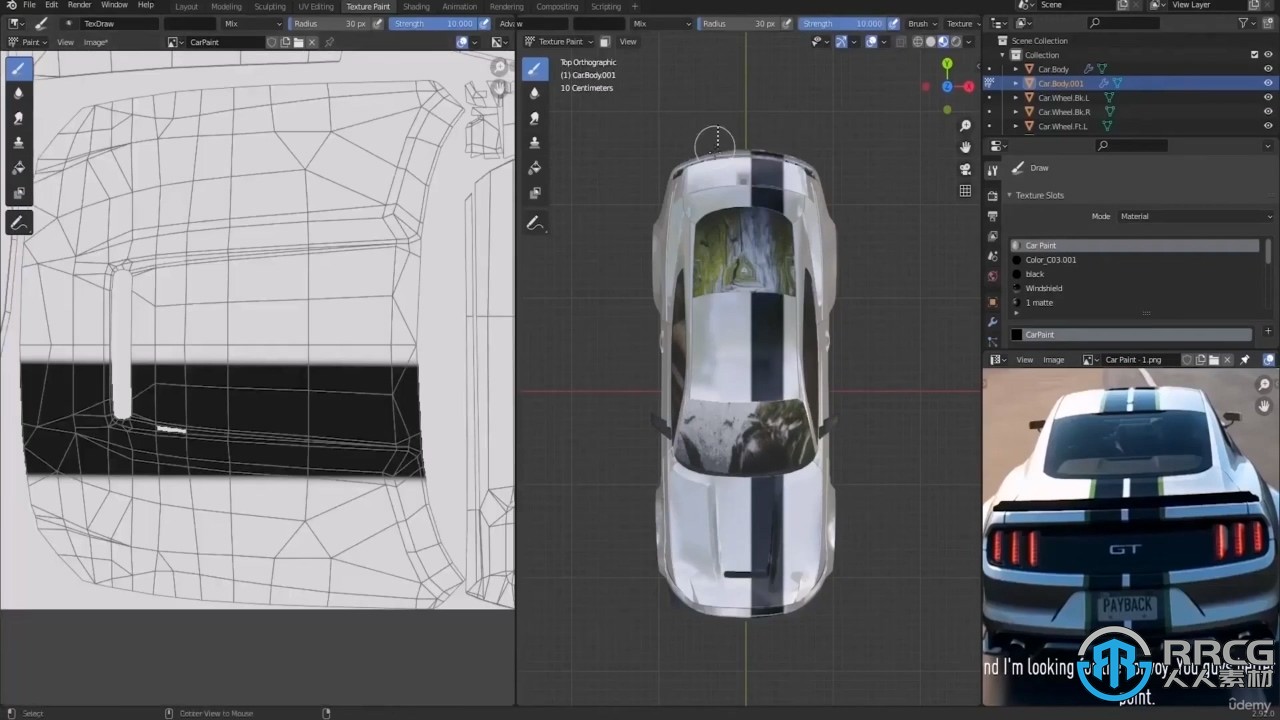Select the Color_C03.001 material slot
This screenshot has height=720, width=1280.
click(x=1135, y=260)
